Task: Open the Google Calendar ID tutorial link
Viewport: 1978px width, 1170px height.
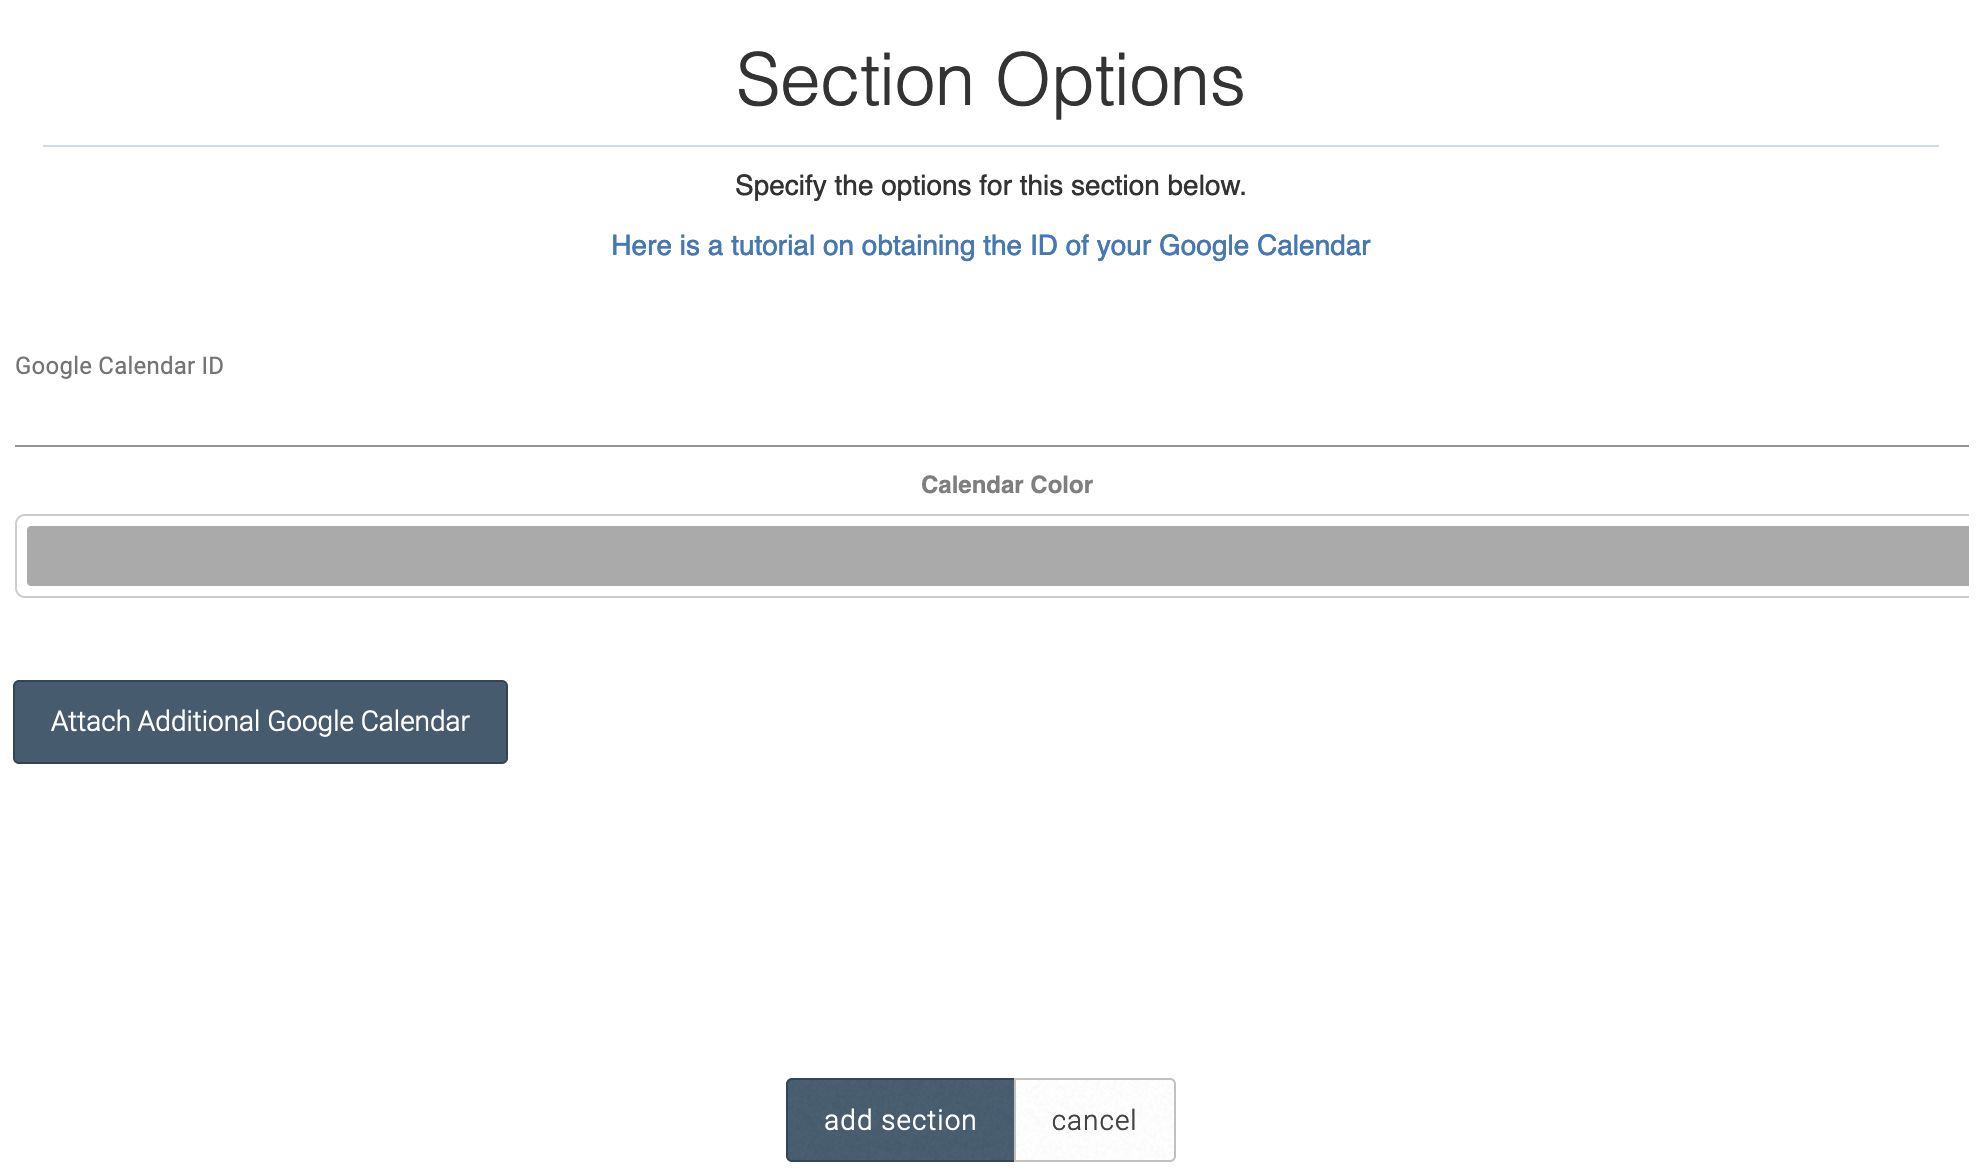Action: [990, 245]
